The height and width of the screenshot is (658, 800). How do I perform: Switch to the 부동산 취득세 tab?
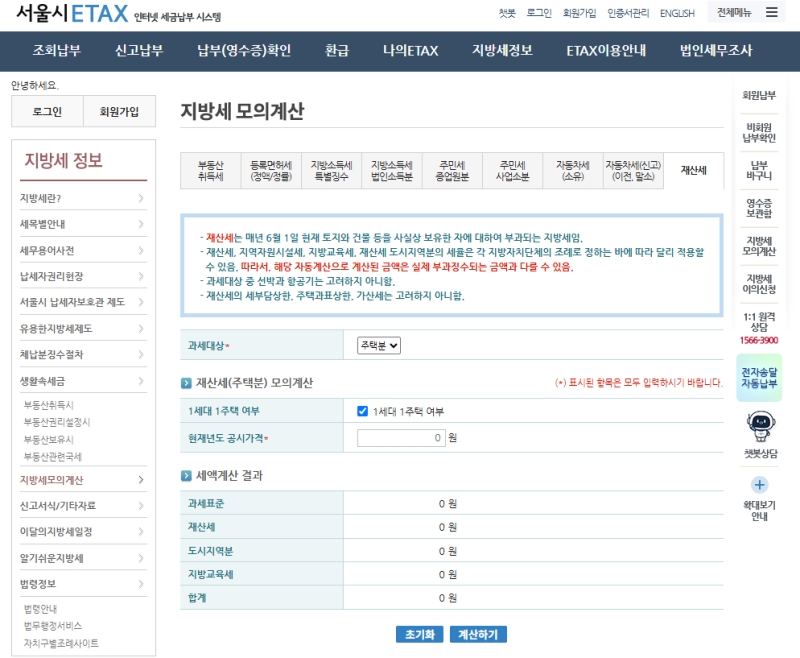(x=211, y=171)
